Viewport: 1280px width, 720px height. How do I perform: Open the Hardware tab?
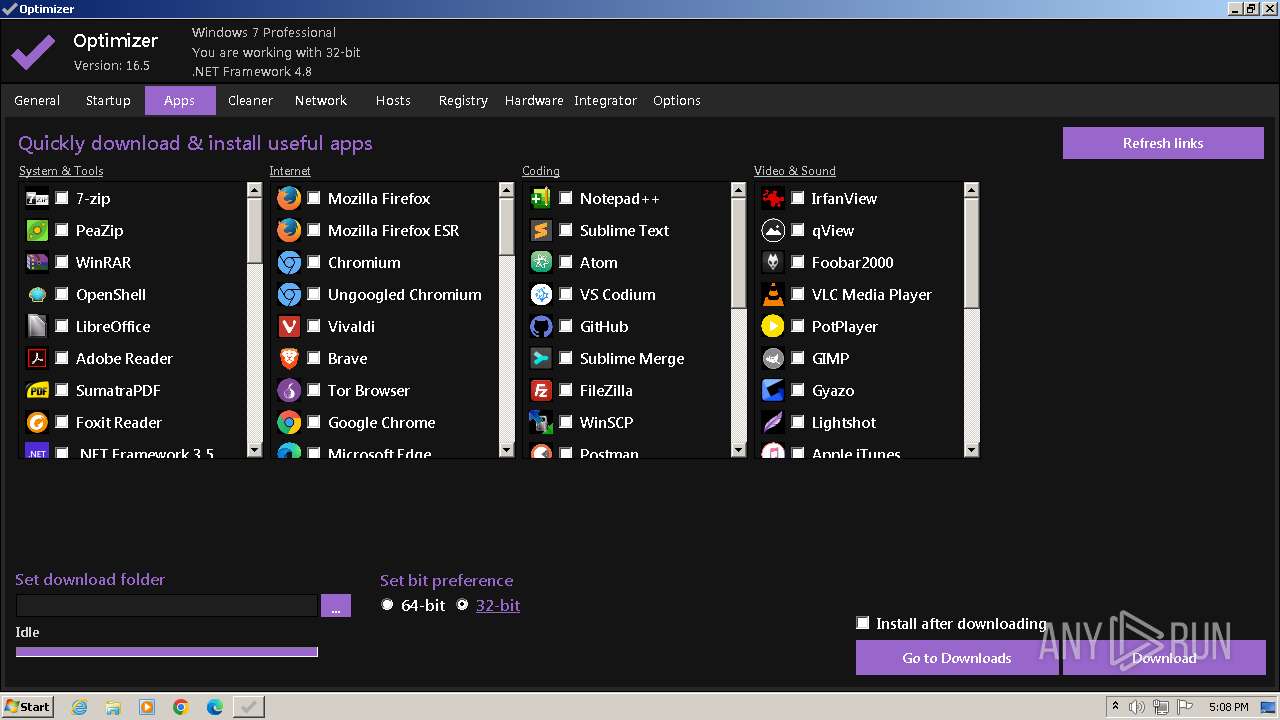[x=534, y=100]
